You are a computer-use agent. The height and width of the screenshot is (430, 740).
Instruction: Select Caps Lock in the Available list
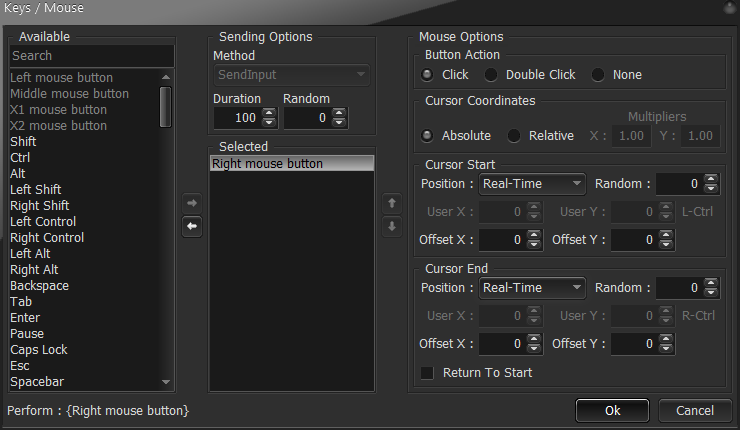[39, 350]
